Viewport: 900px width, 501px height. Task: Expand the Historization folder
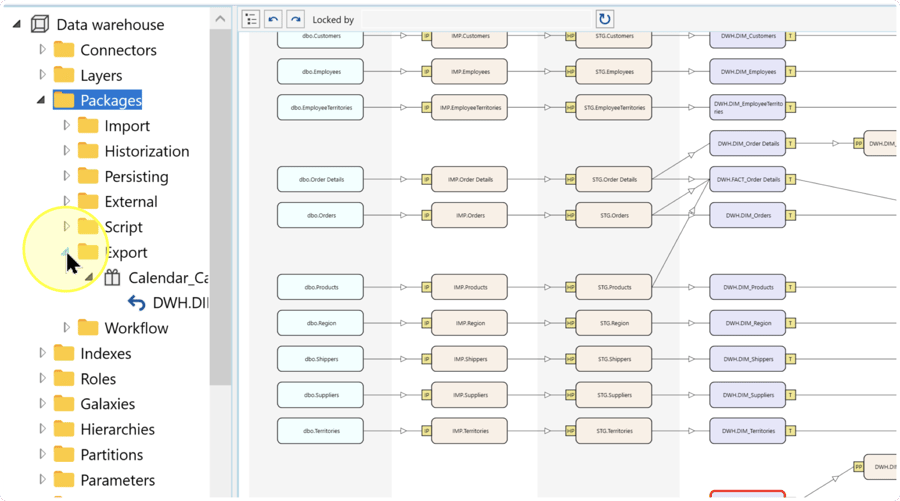point(66,150)
